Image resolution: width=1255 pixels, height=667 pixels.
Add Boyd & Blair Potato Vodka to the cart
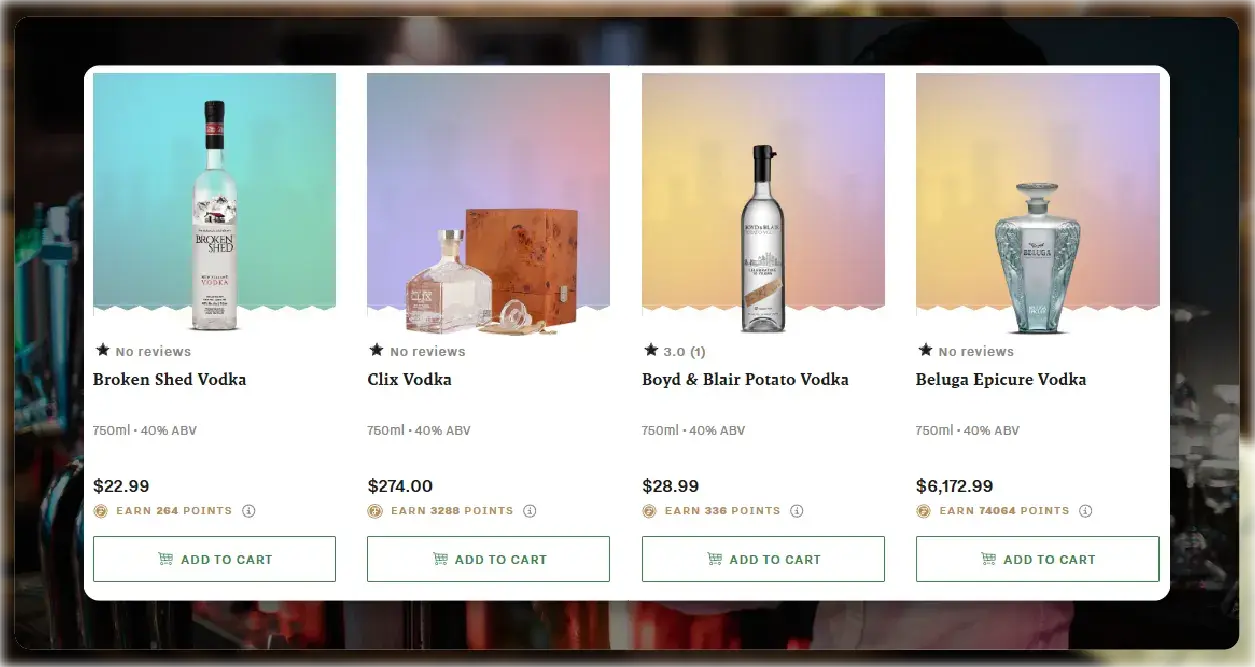[x=763, y=559]
